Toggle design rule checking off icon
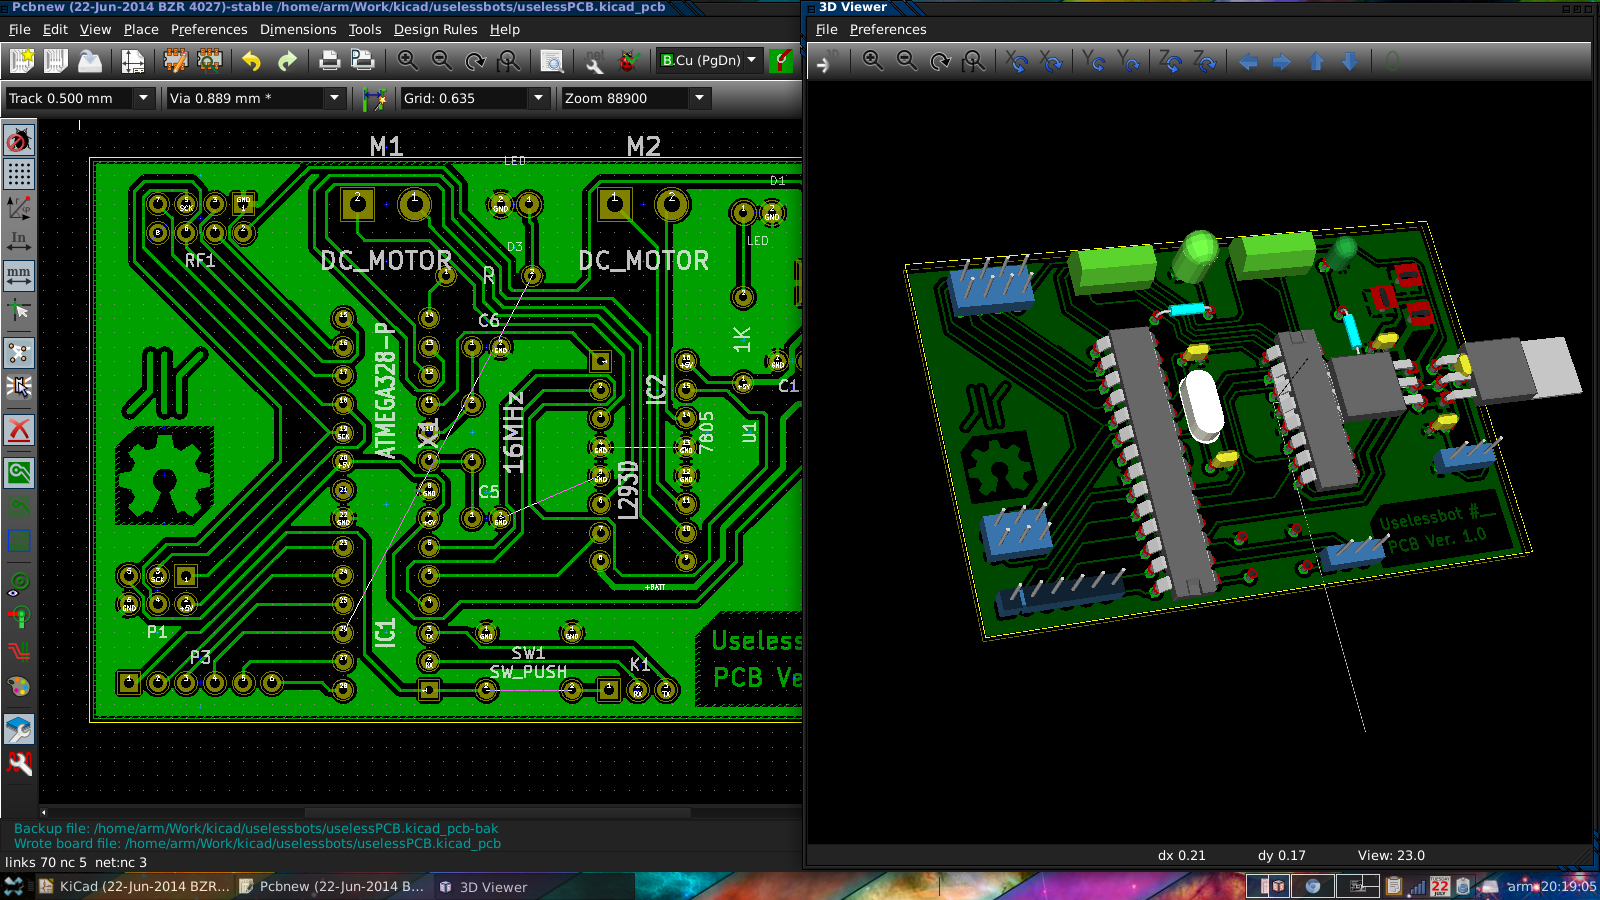Screen dimensions: 1600x900 point(19,140)
